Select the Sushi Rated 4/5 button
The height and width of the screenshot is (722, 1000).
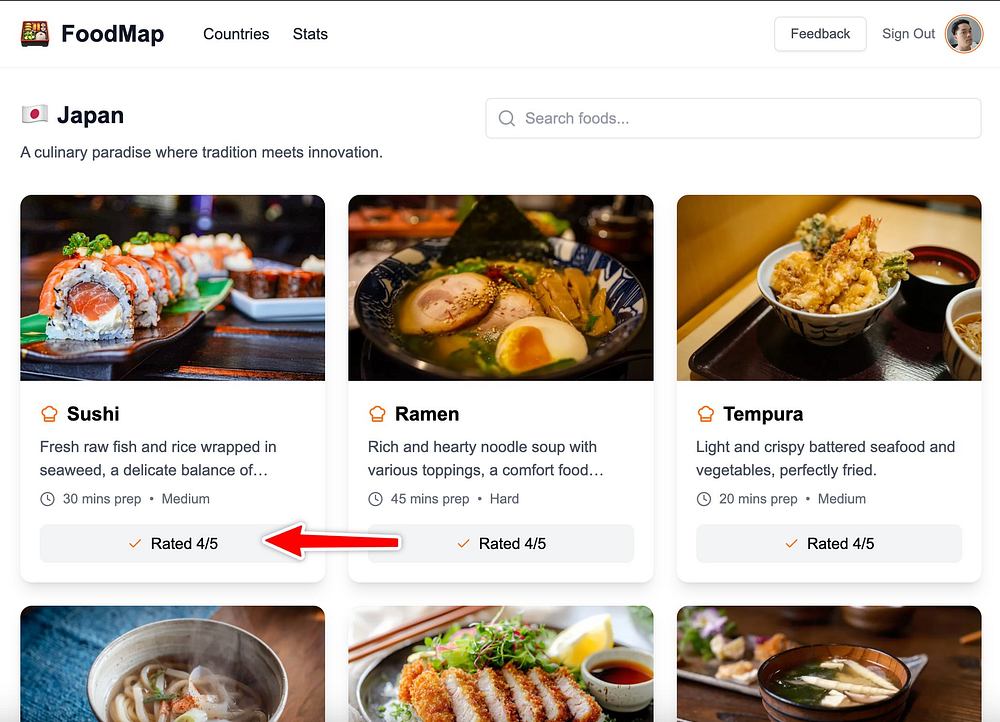click(173, 543)
